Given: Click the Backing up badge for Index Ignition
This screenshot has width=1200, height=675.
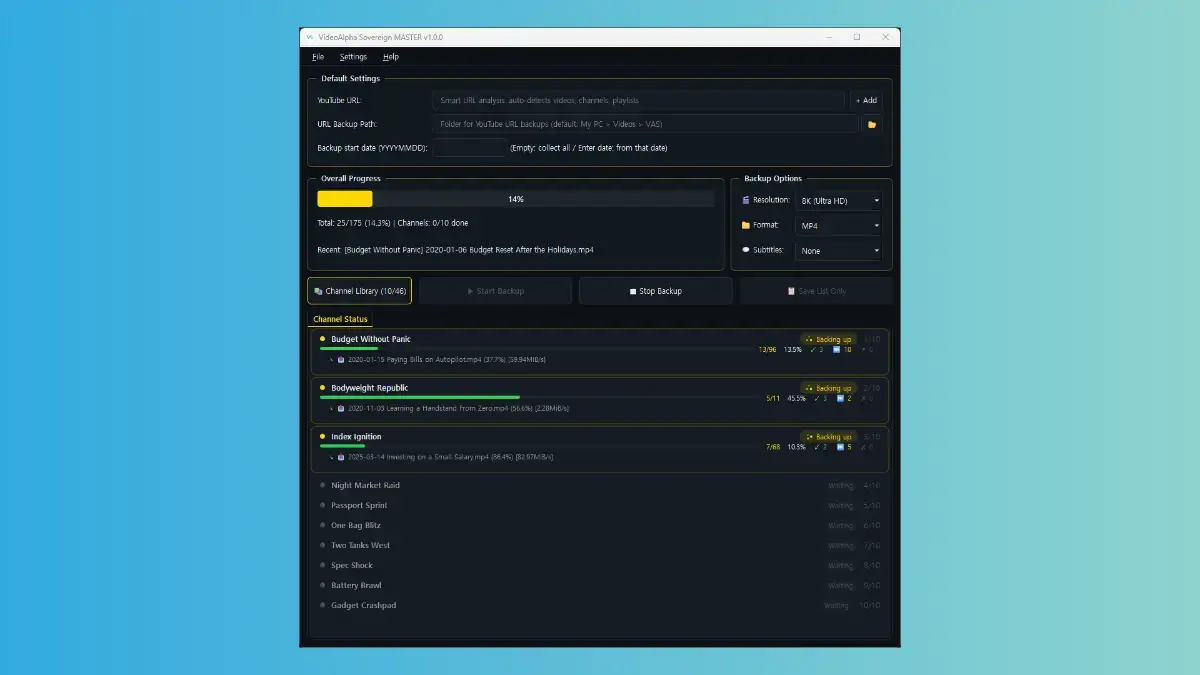Looking at the screenshot, I should [x=828, y=437].
